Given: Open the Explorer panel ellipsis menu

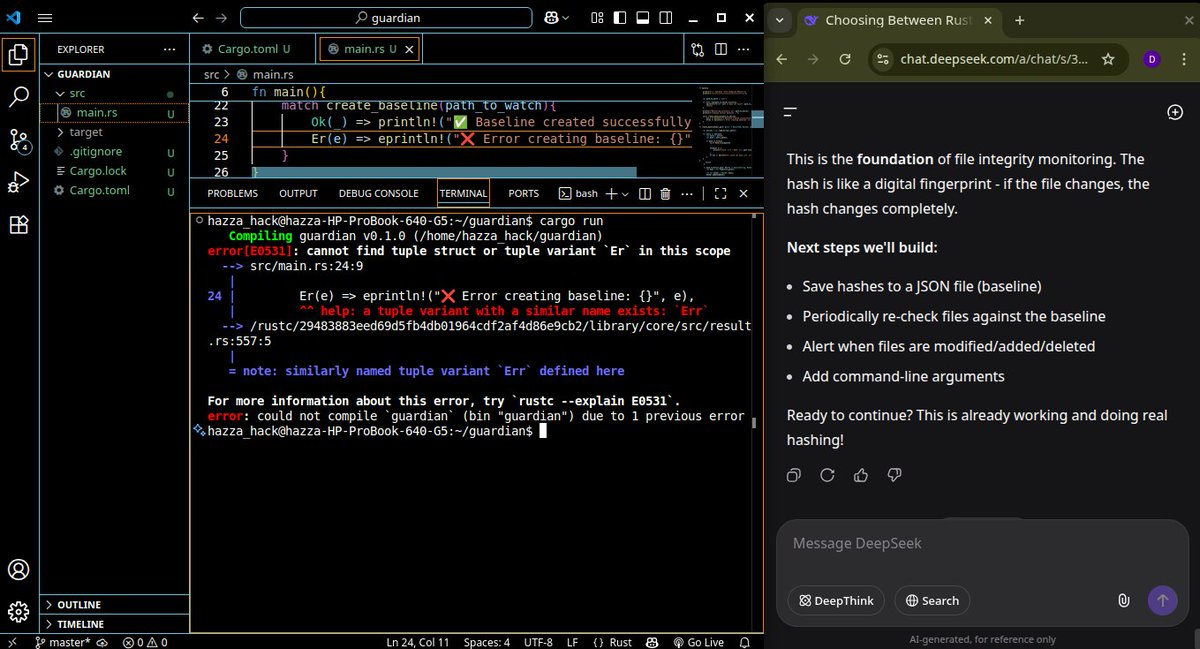Looking at the screenshot, I should point(170,49).
